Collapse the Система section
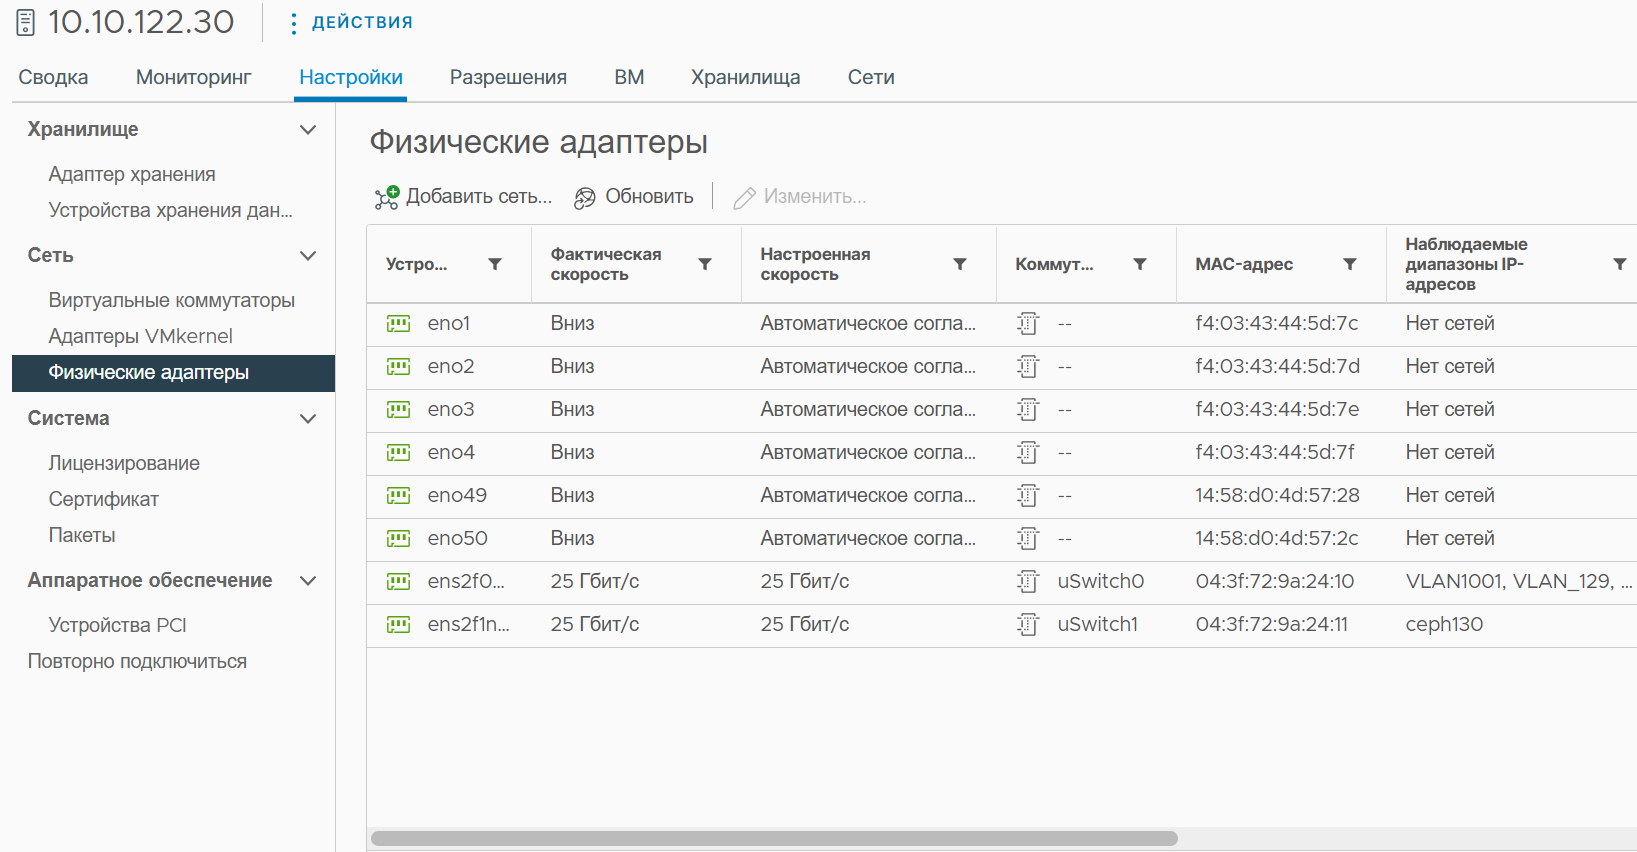1637x852 pixels. 308,419
